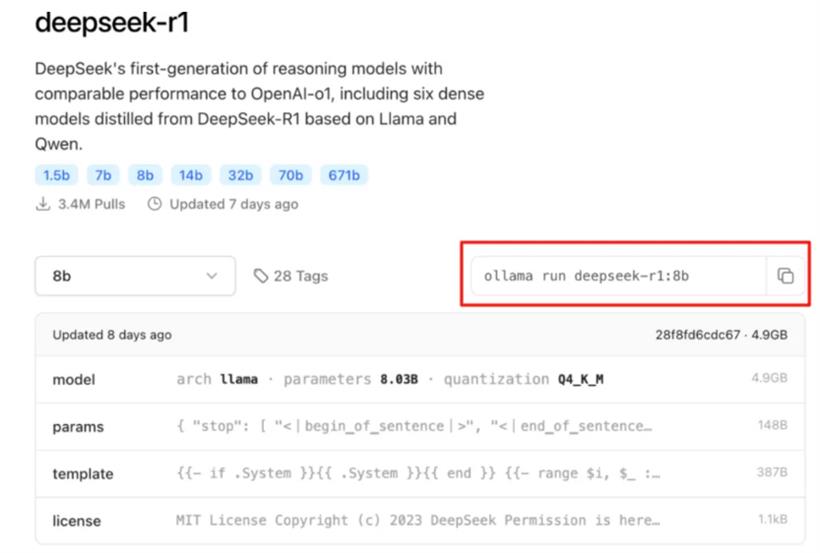This screenshot has width=820, height=553.
Task: Open the 8b model size dropdown
Action: [x=135, y=276]
